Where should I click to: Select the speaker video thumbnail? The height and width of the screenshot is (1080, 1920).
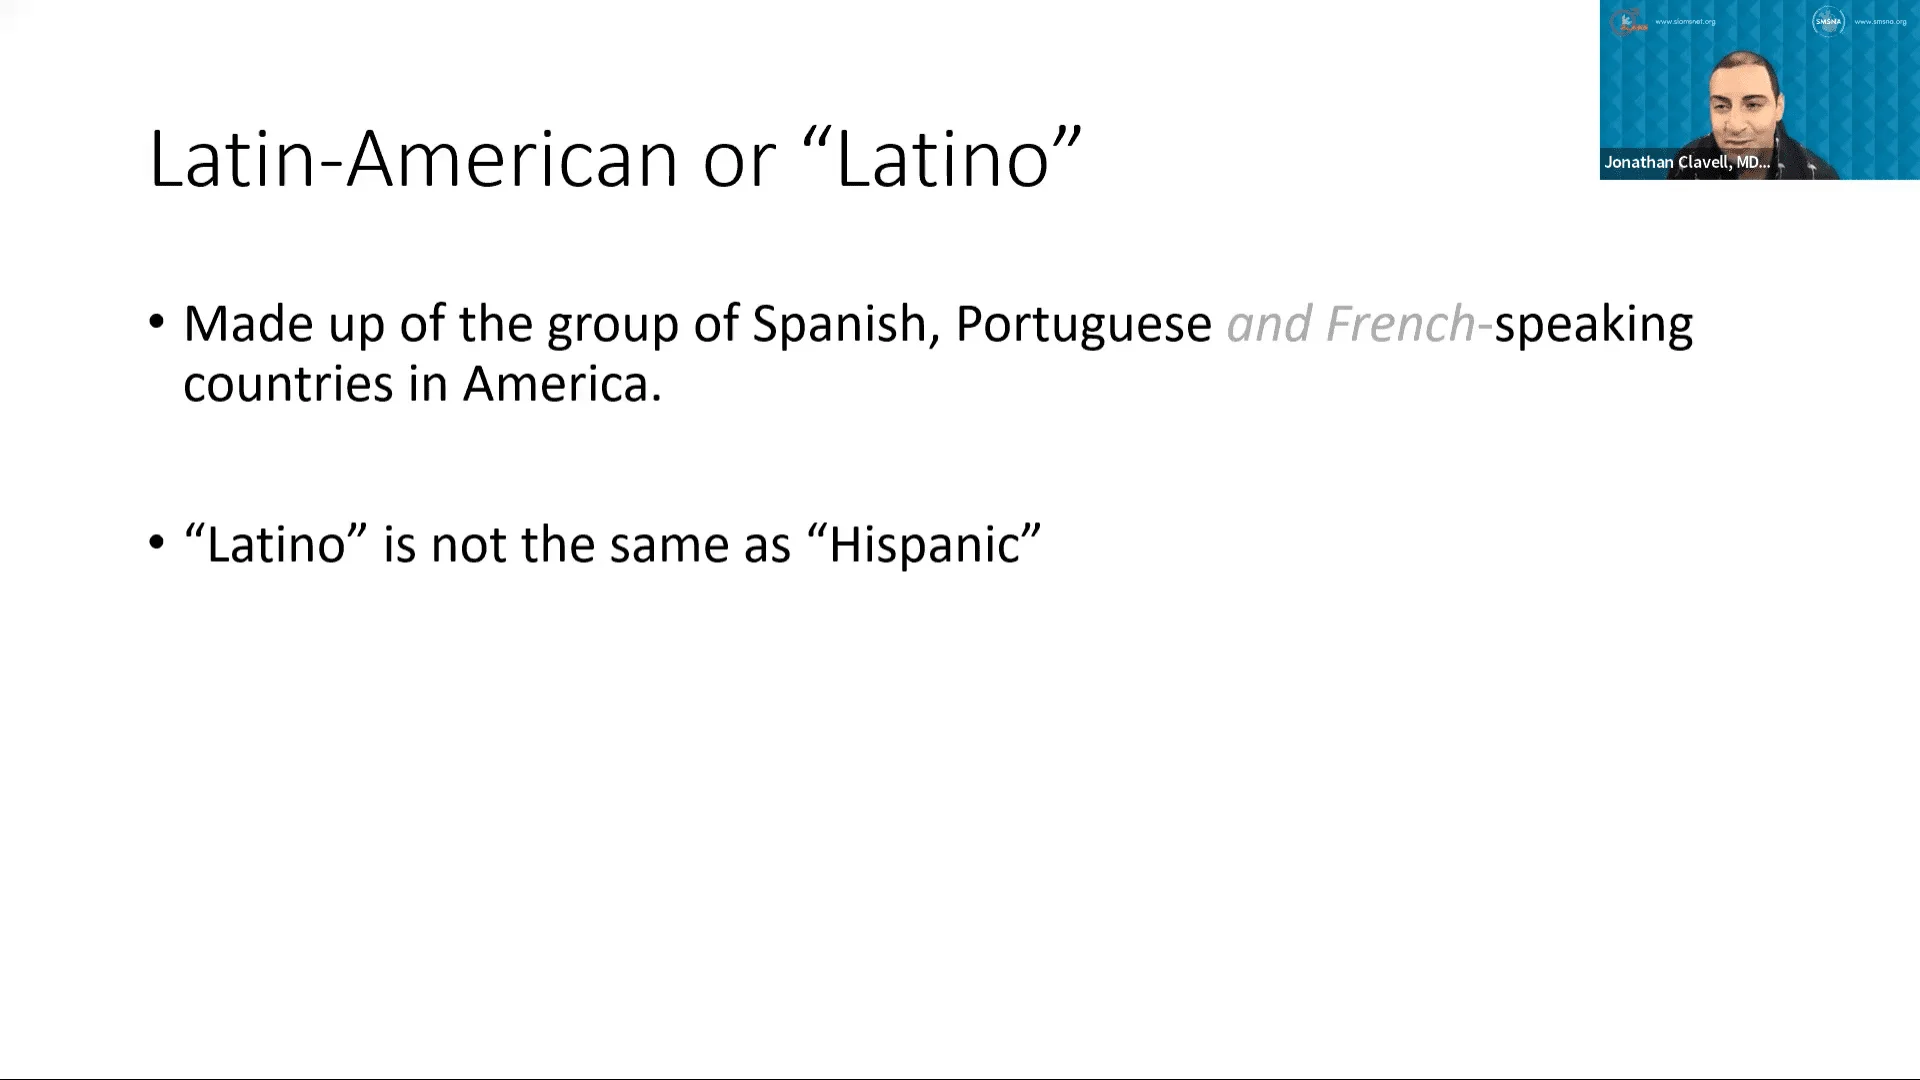tap(1759, 90)
